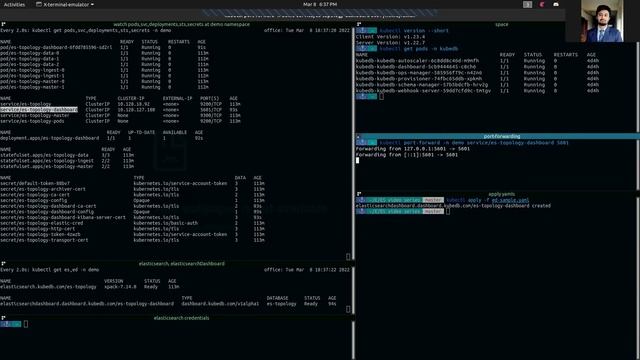Select the 'space' terminal pane title
Screen dimensions: 640x360
pyautogui.click(x=502, y=24)
